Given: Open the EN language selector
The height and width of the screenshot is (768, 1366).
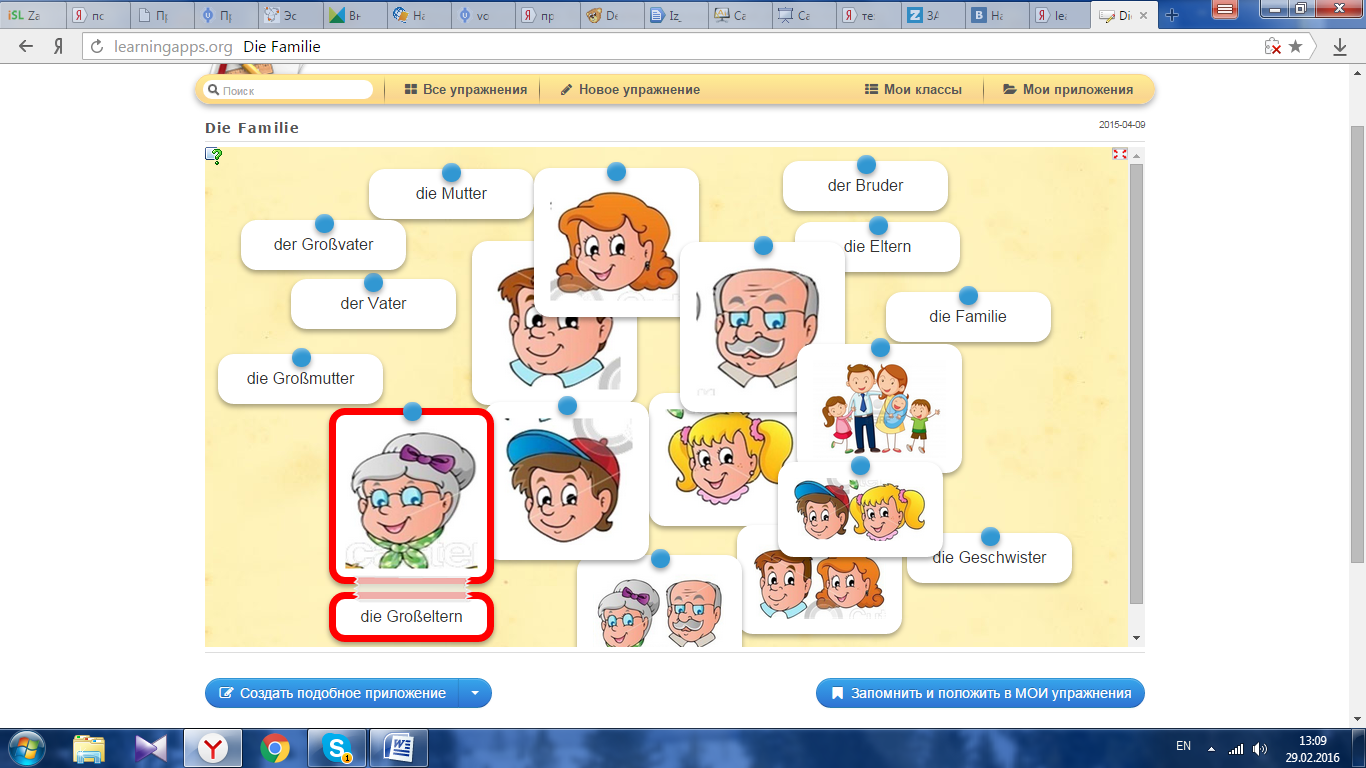Looking at the screenshot, I should [x=1183, y=746].
